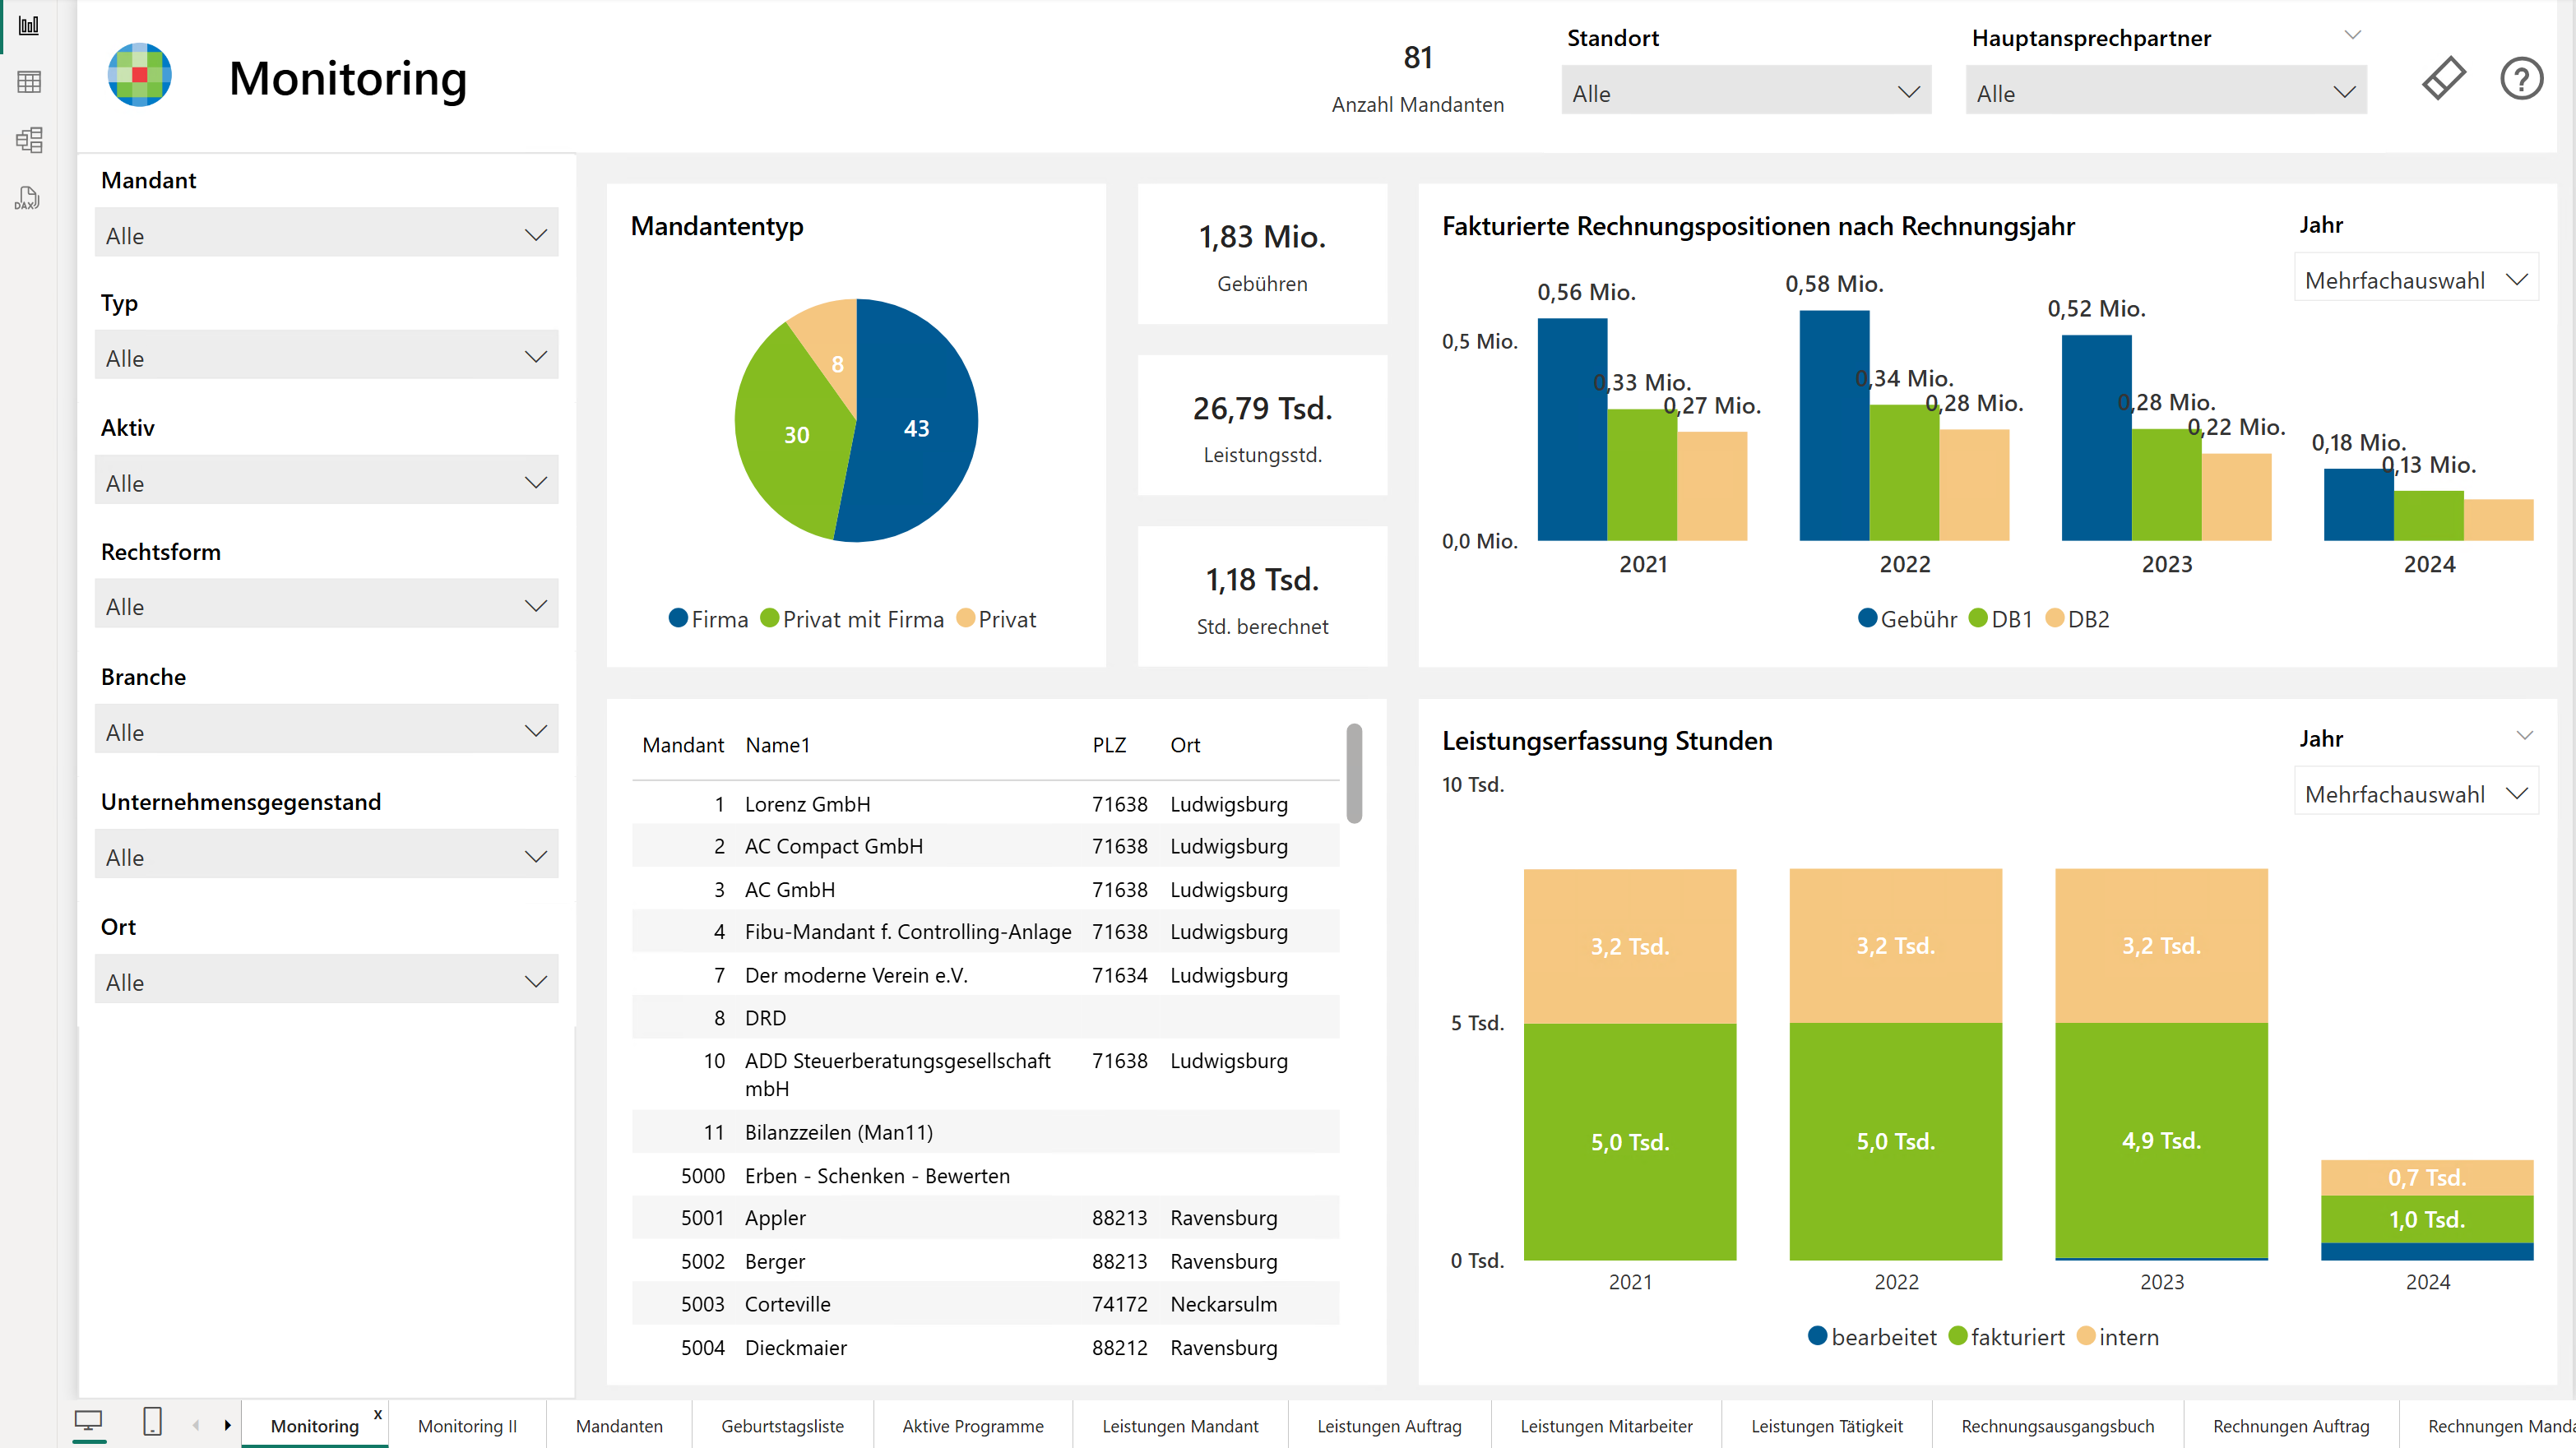Screen dimensions: 2576x1448
Task: Select the 2021 Gebühr bar 0,56 Mio.
Action: [x=1572, y=430]
